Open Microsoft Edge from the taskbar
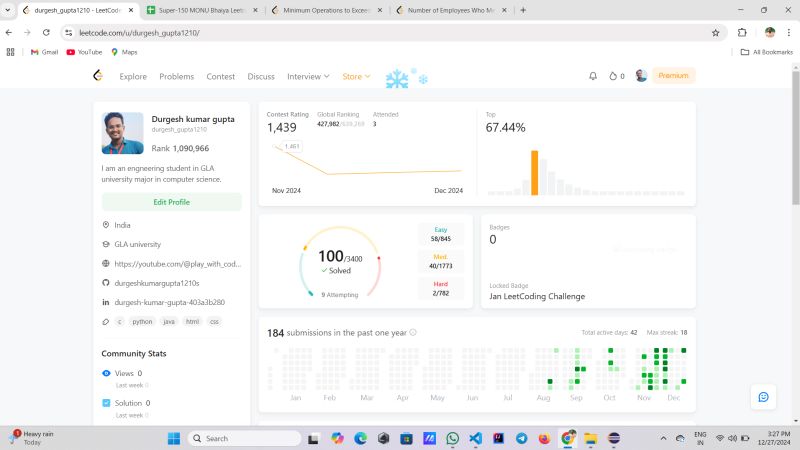The image size is (800, 450). 360,438
